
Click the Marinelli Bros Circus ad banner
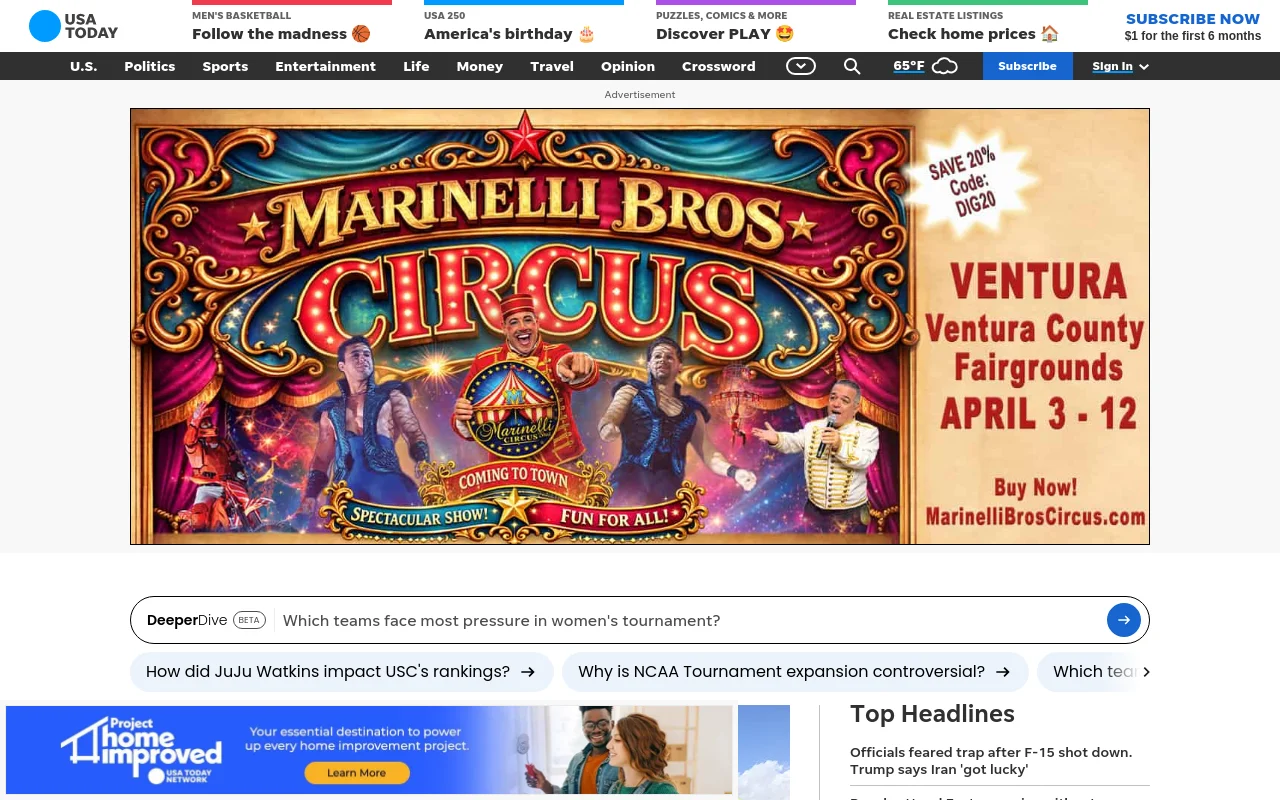coord(640,326)
